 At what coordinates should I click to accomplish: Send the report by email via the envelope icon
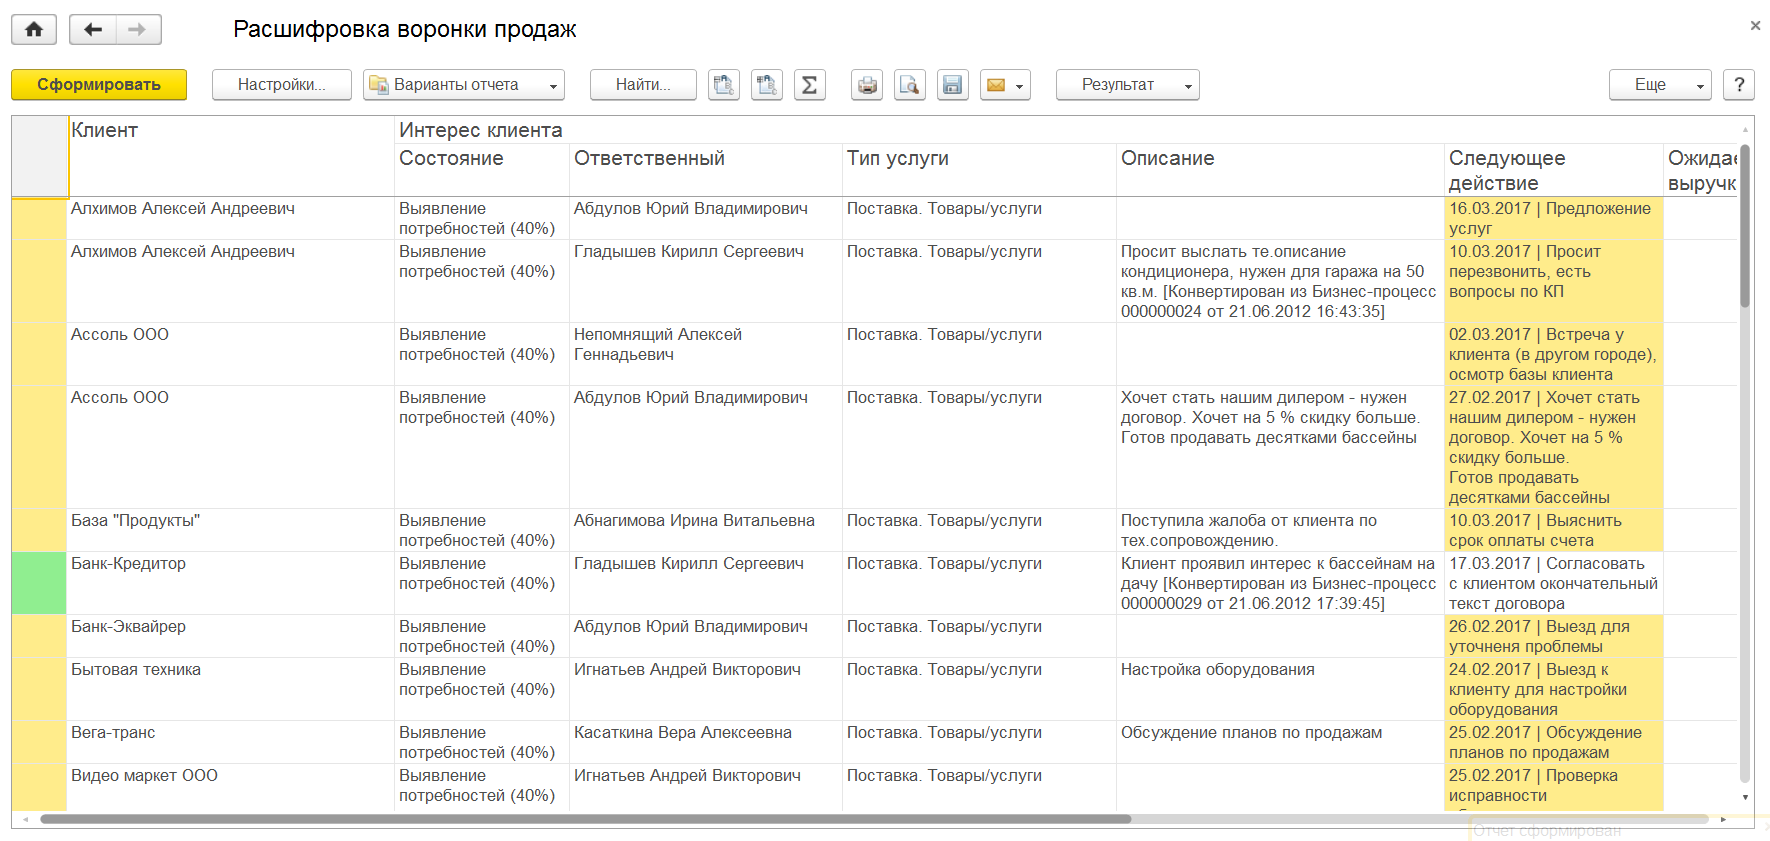click(1005, 85)
